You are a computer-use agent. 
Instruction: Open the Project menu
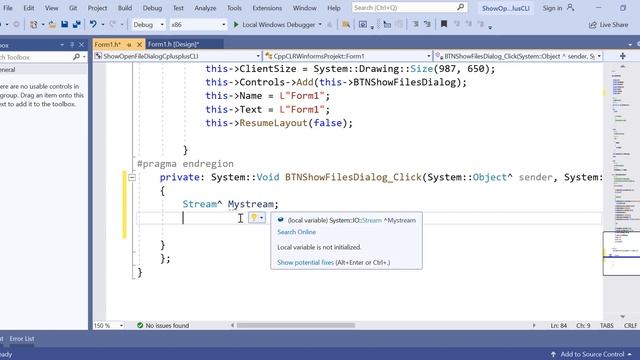[x=97, y=8]
